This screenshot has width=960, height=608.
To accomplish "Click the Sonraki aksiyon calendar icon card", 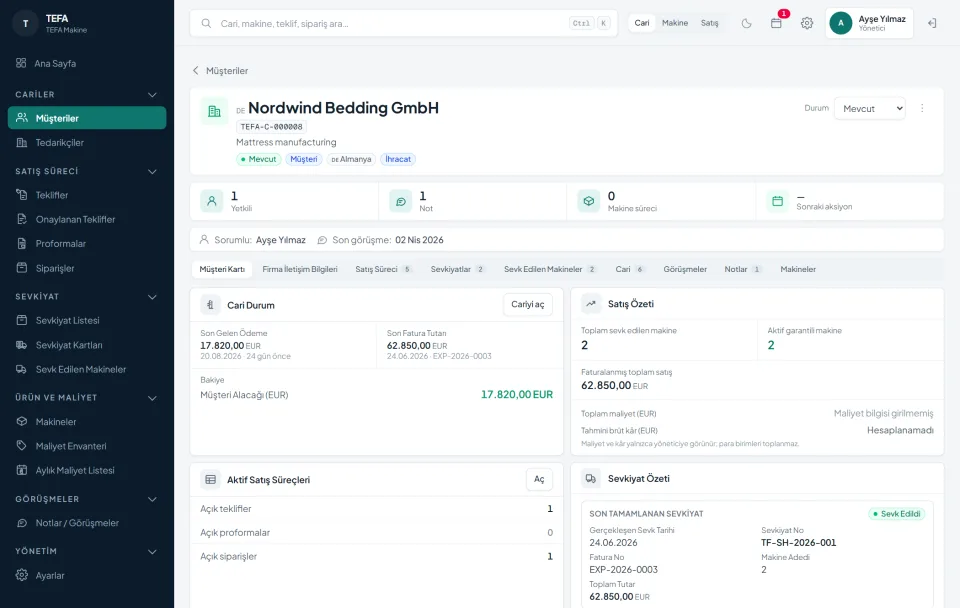I will [777, 201].
